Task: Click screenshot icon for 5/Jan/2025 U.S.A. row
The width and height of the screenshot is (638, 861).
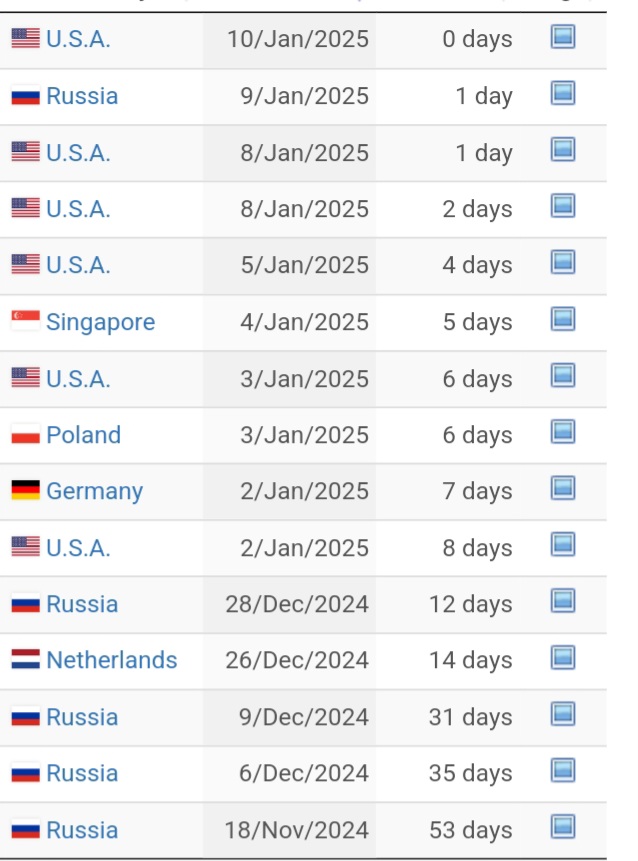Action: coord(563,262)
